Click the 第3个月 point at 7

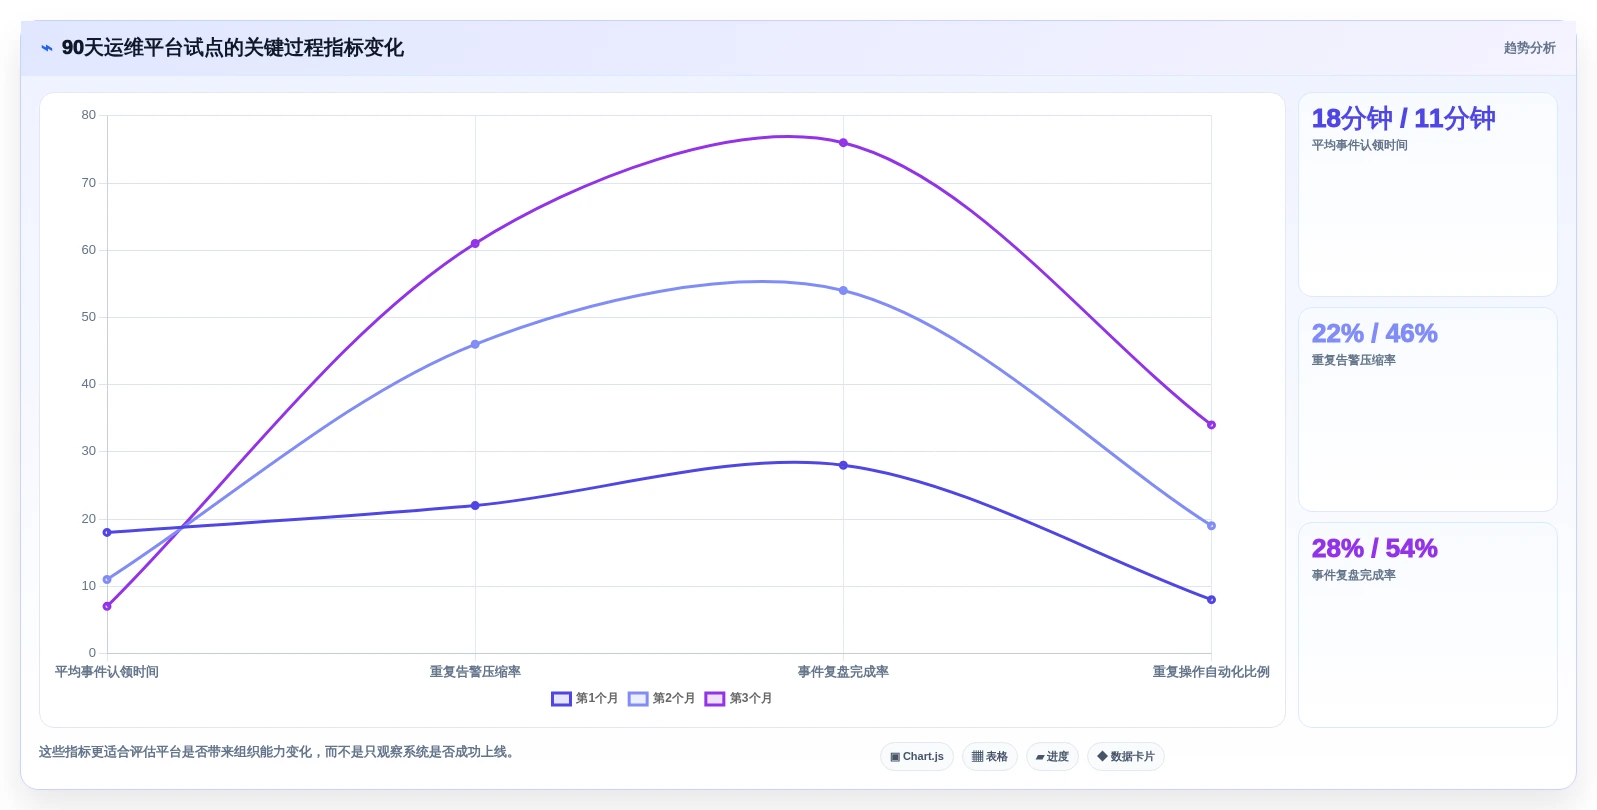pyautogui.click(x=107, y=607)
